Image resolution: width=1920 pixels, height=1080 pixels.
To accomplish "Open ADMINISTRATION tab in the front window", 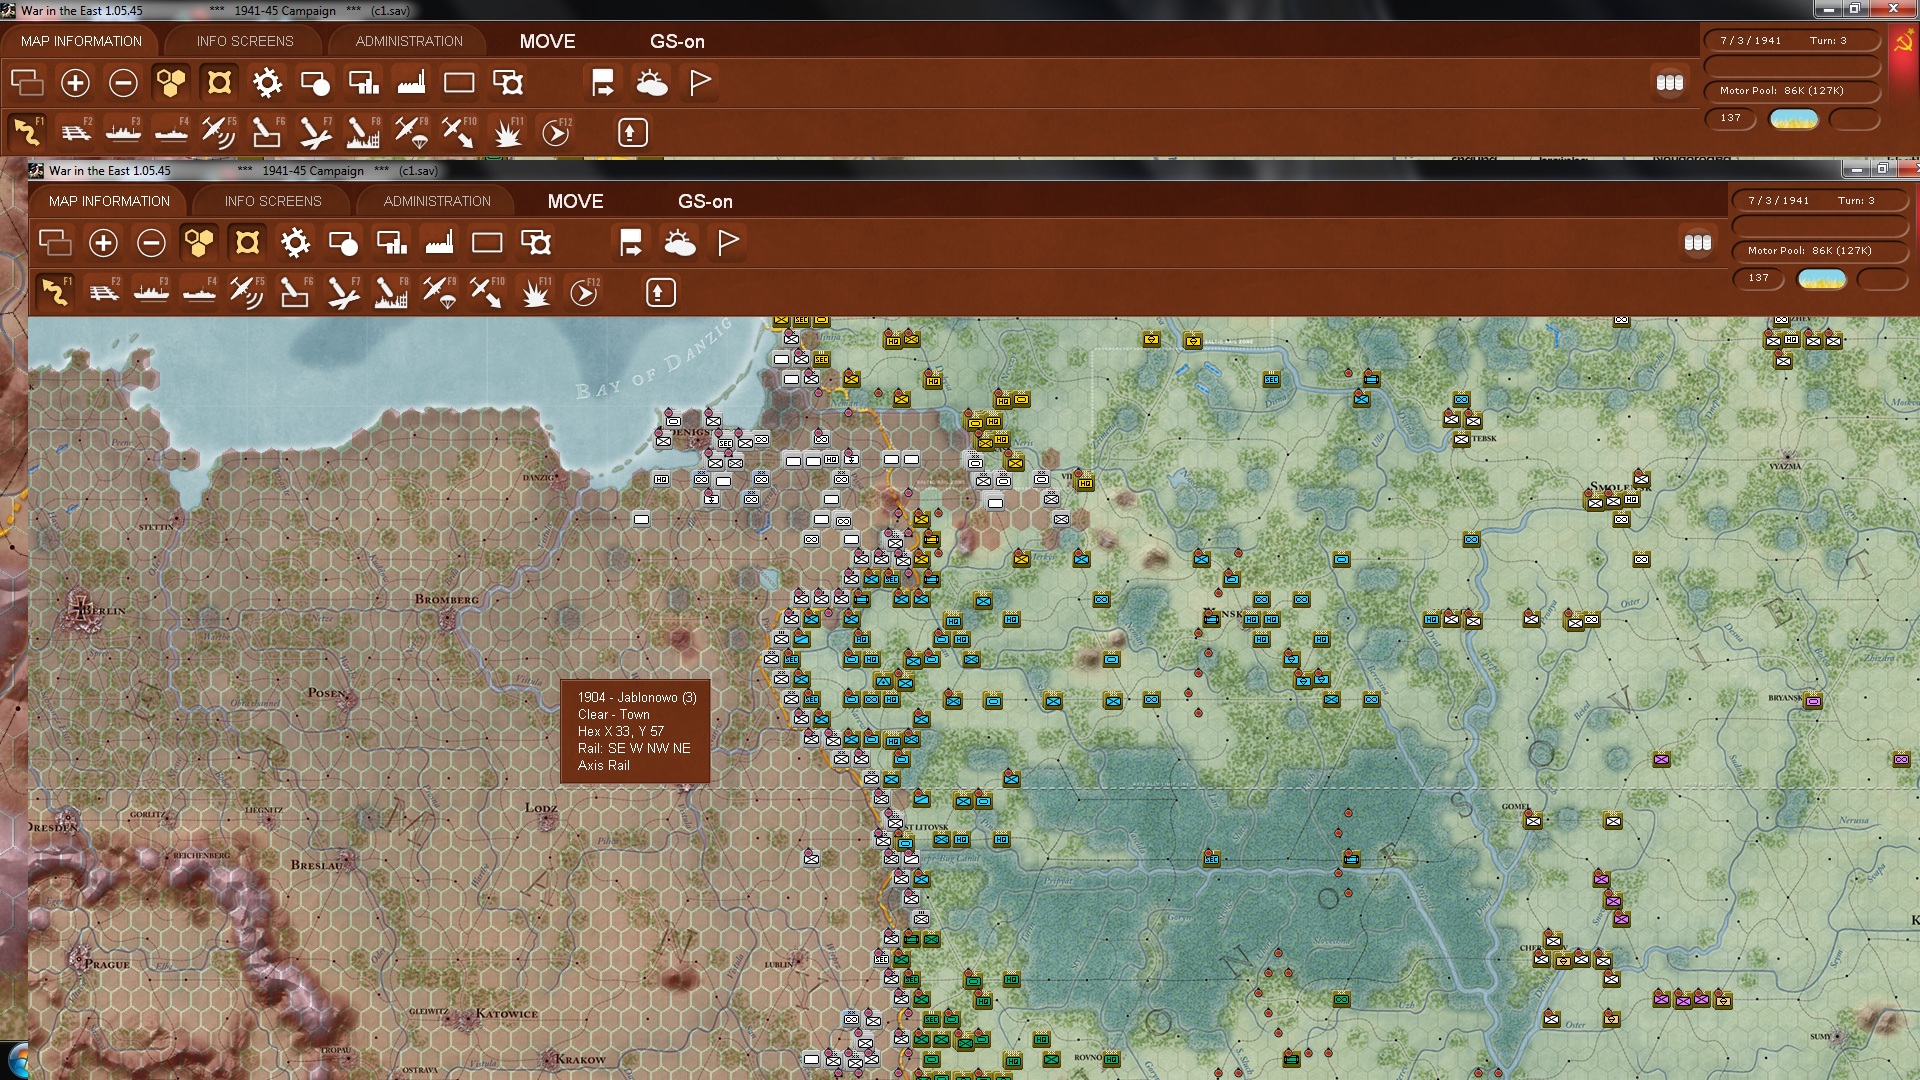I will [x=437, y=201].
